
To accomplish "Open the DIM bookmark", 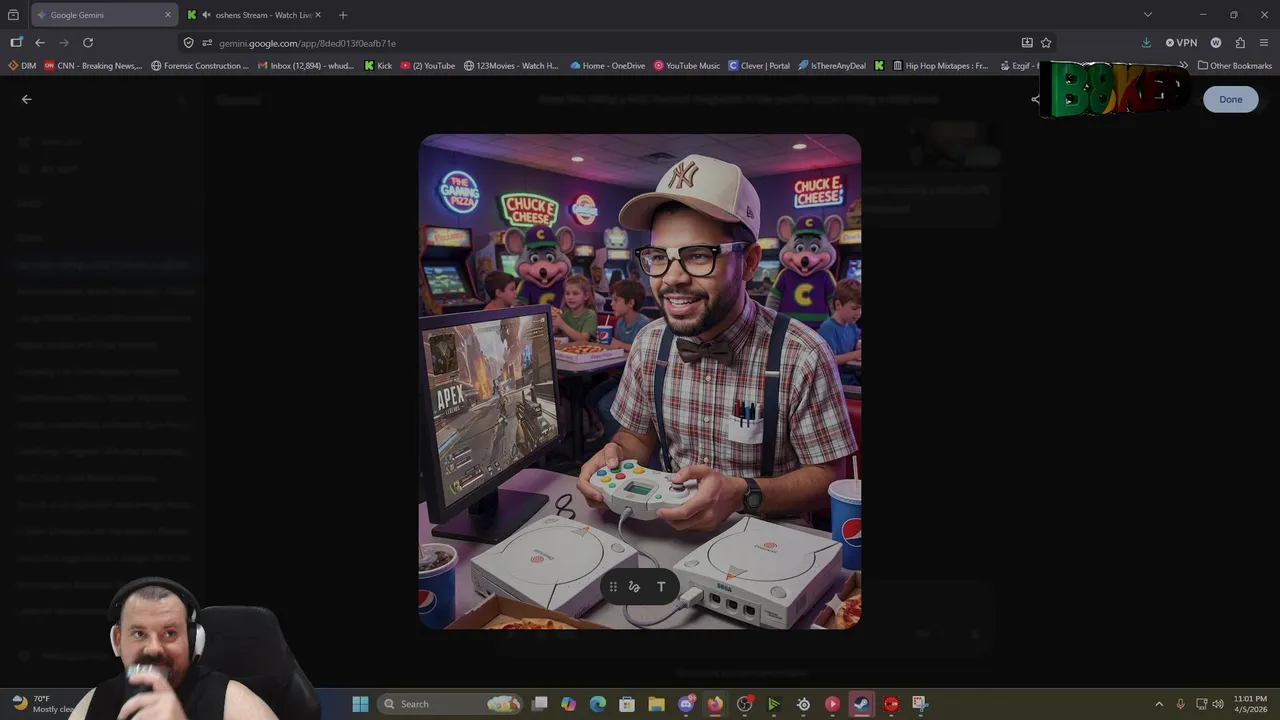I will (22, 66).
